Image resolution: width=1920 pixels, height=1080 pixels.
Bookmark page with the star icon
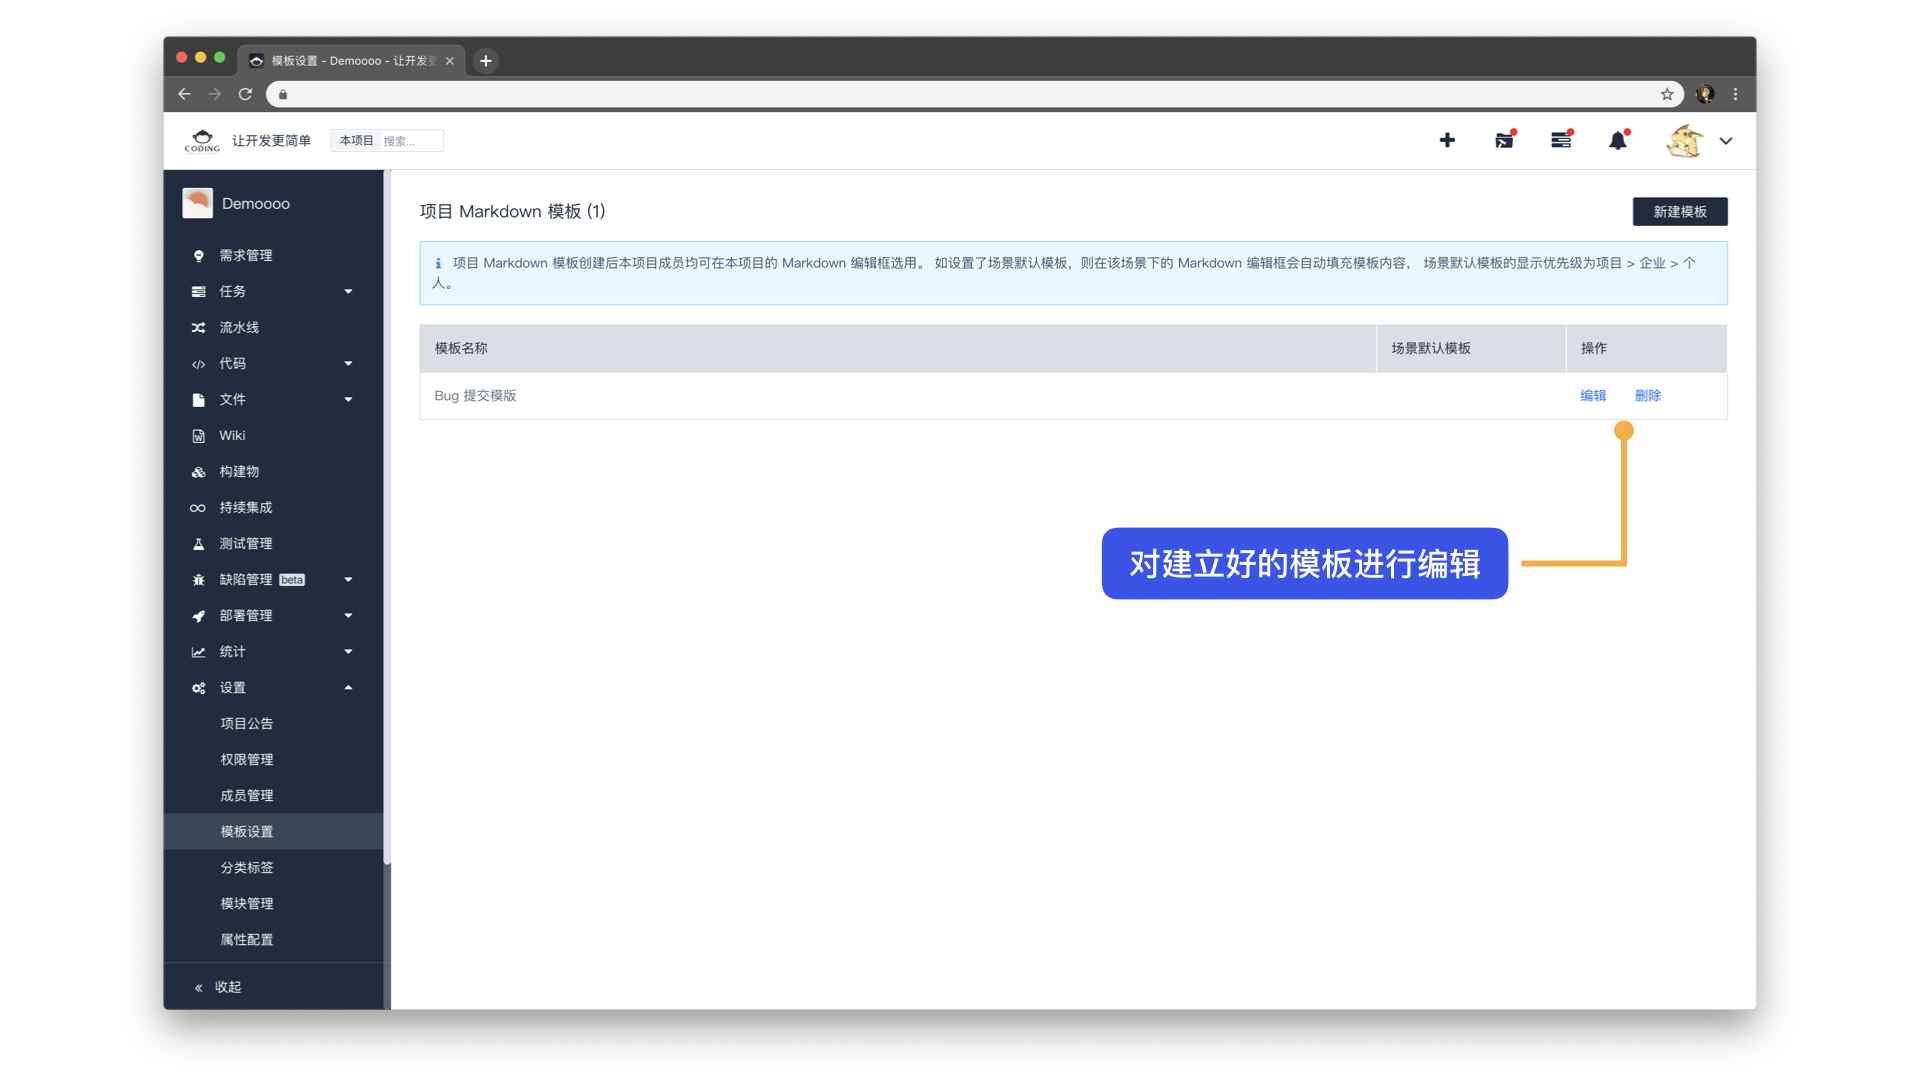tap(1667, 94)
